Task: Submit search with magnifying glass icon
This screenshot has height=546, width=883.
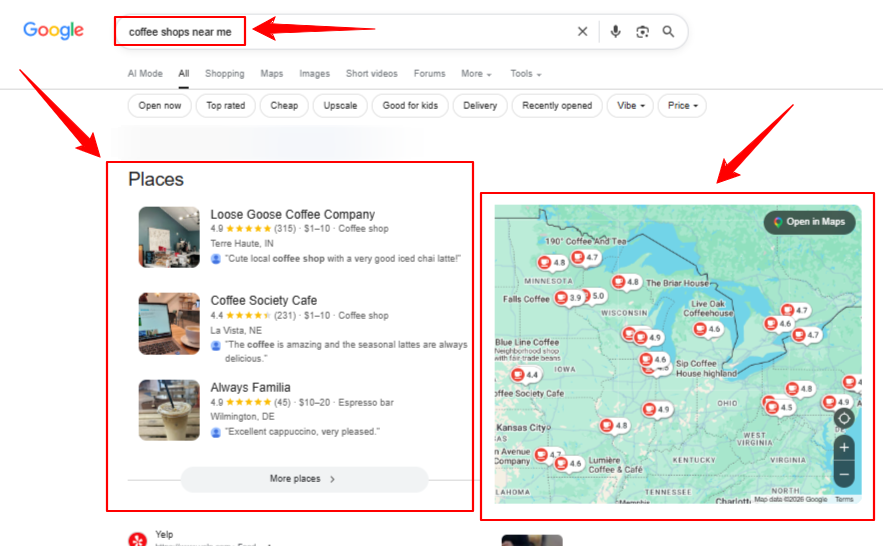Action: pyautogui.click(x=668, y=32)
